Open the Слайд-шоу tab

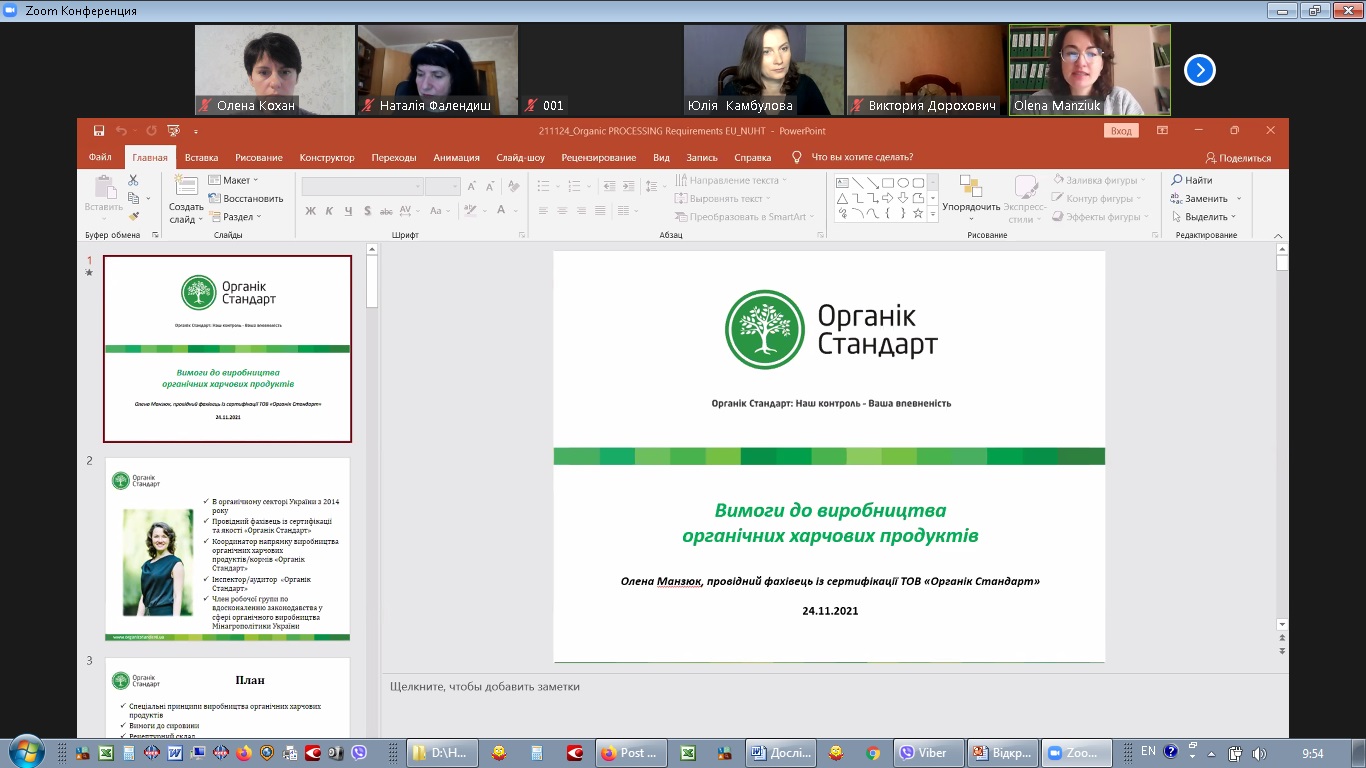click(x=520, y=158)
